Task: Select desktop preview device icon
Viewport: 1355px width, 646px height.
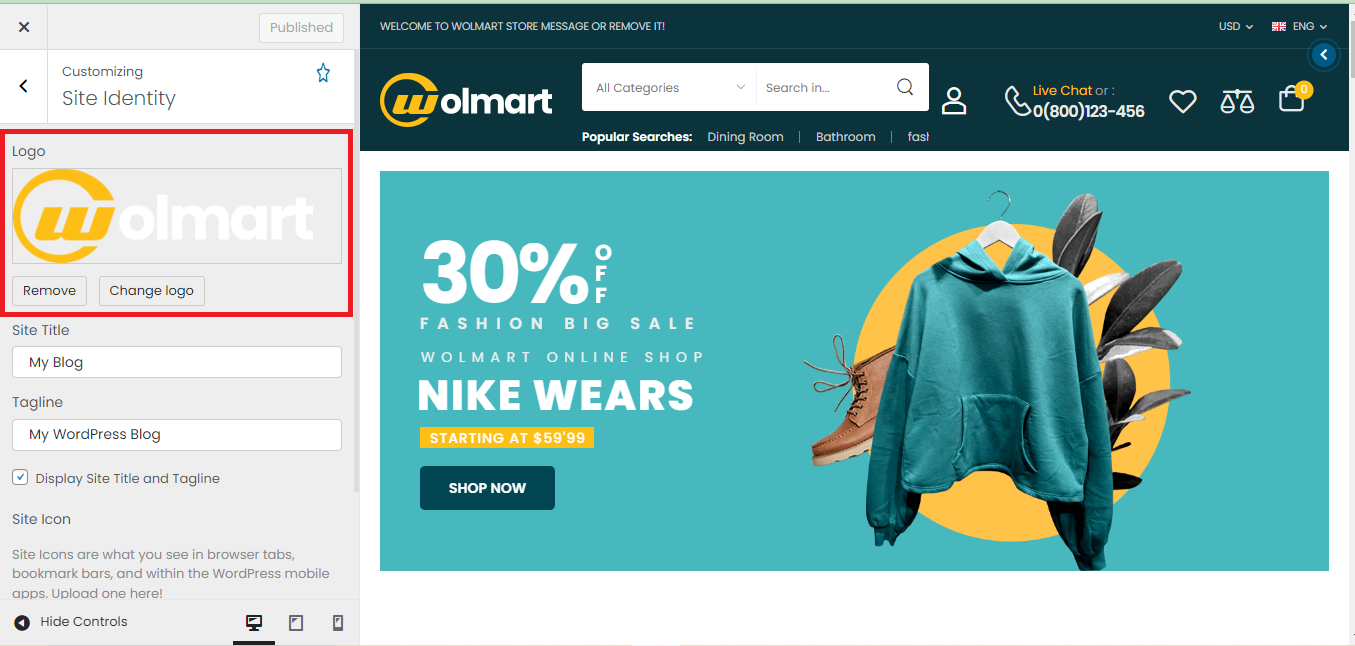Action: 254,623
